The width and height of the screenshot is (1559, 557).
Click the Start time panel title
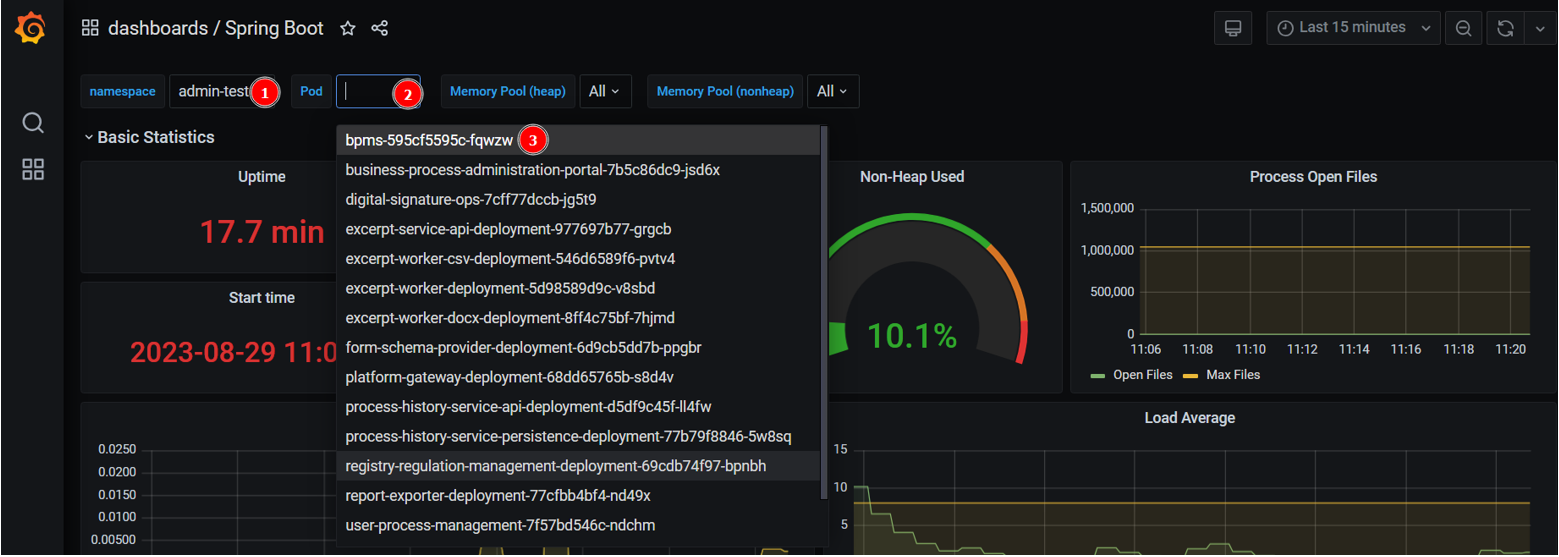[262, 298]
